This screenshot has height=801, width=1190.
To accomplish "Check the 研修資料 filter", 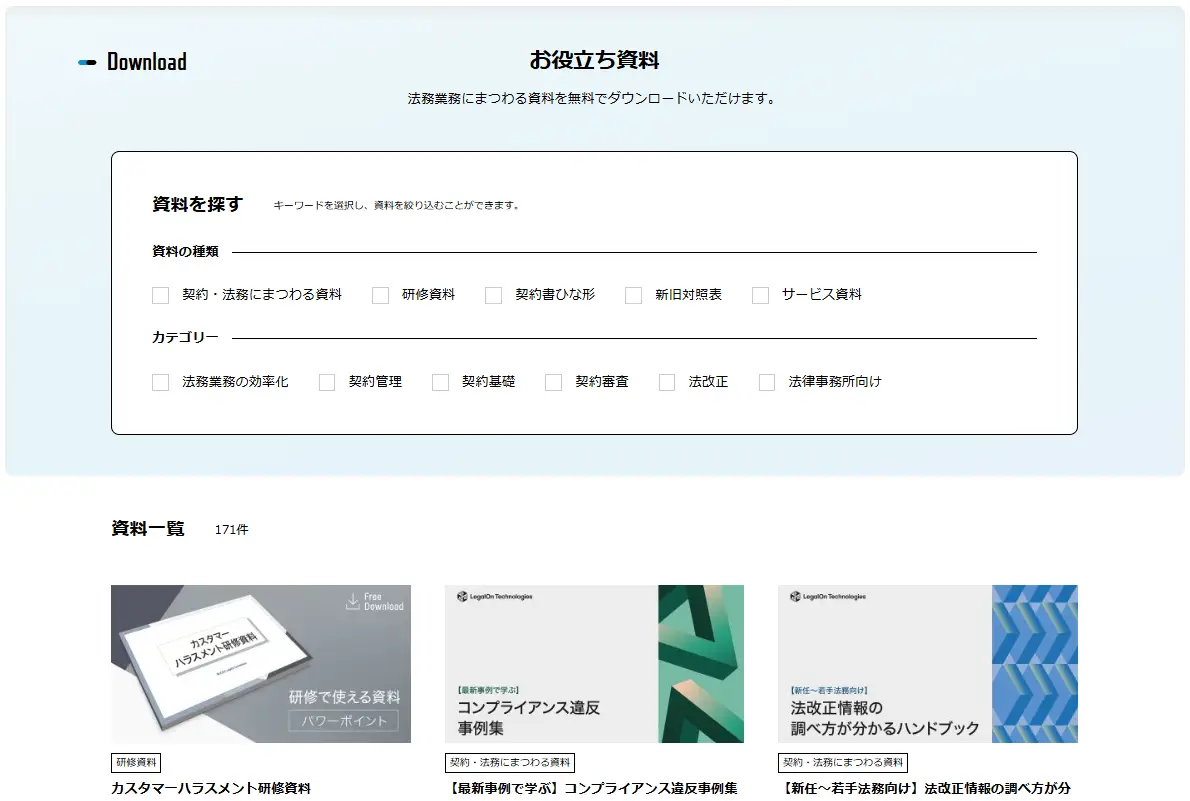I will (x=380, y=294).
